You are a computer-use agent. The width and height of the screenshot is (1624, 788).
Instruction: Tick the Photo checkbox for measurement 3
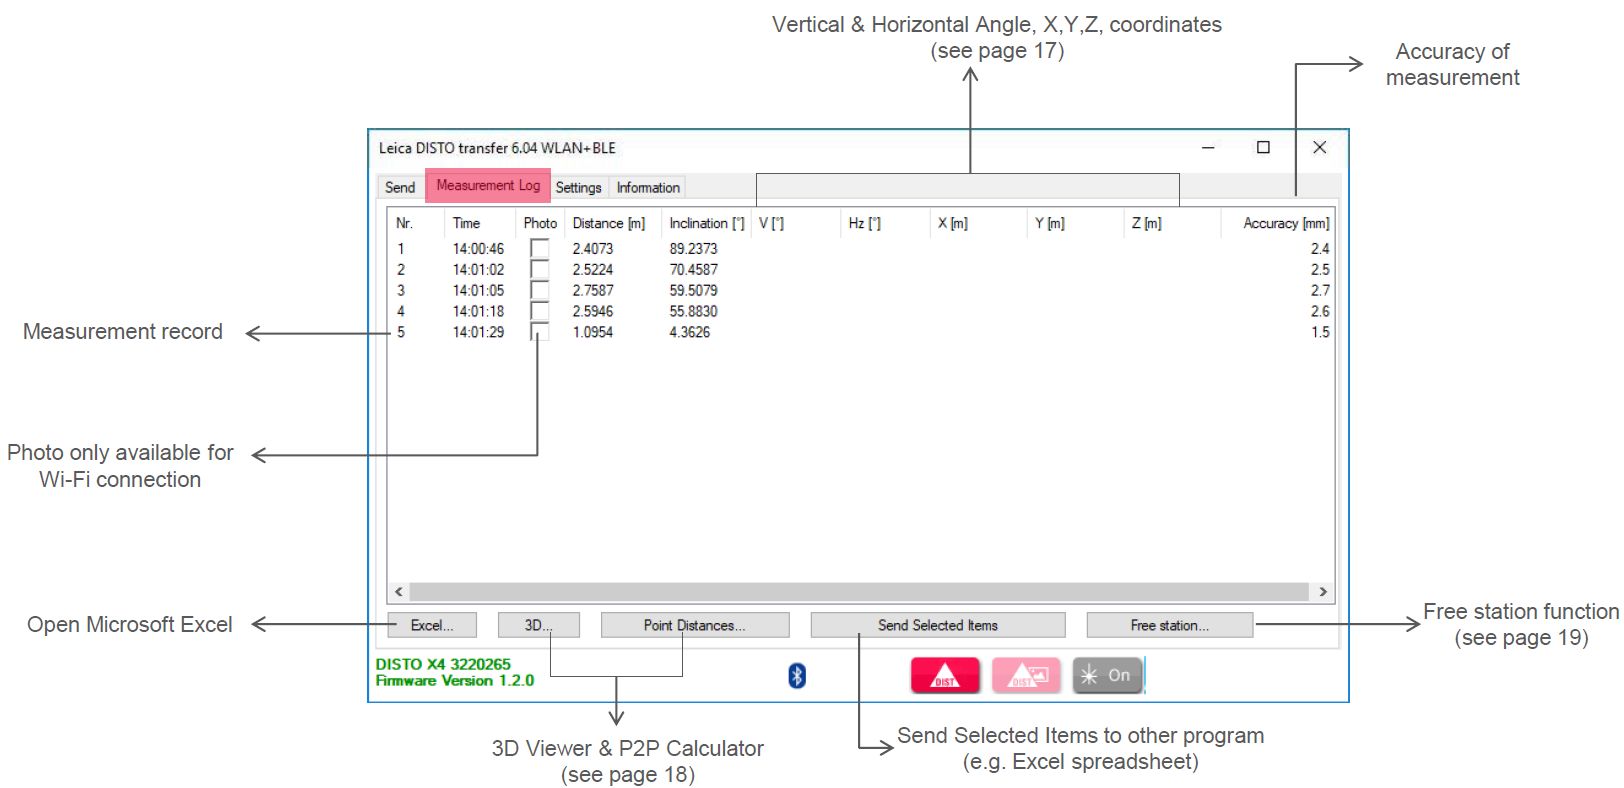pyautogui.click(x=540, y=291)
